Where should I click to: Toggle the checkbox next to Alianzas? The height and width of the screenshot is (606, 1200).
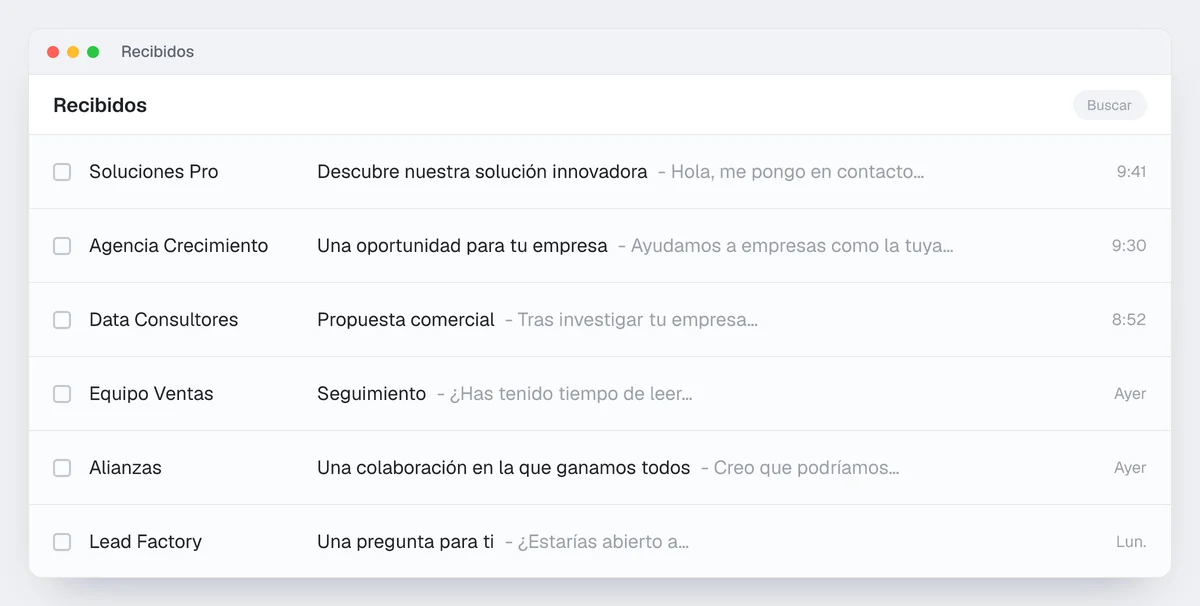[x=62, y=468]
